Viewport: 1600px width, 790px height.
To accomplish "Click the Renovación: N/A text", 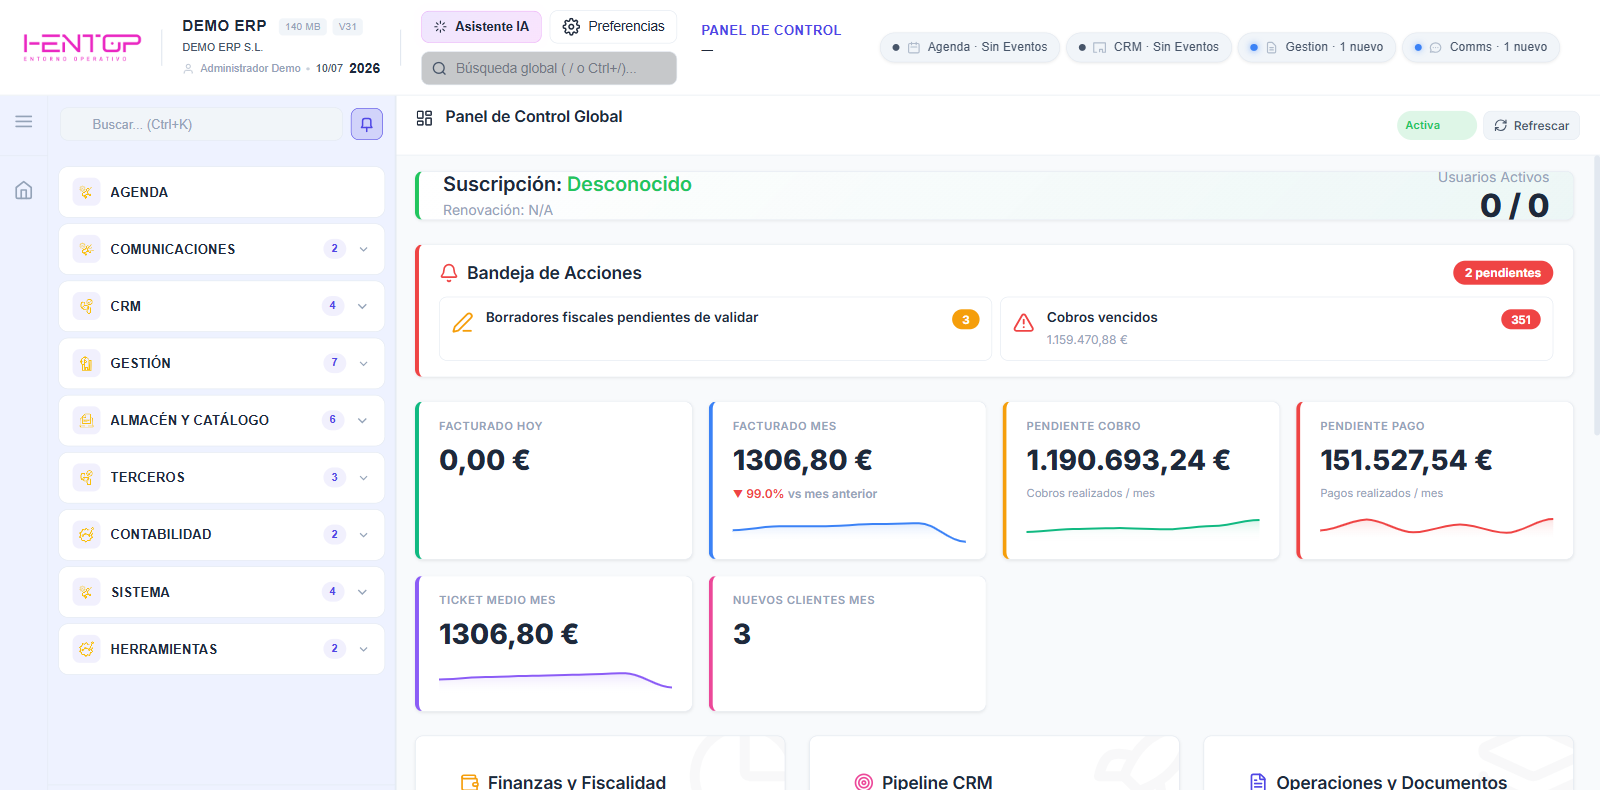I will pos(498,210).
